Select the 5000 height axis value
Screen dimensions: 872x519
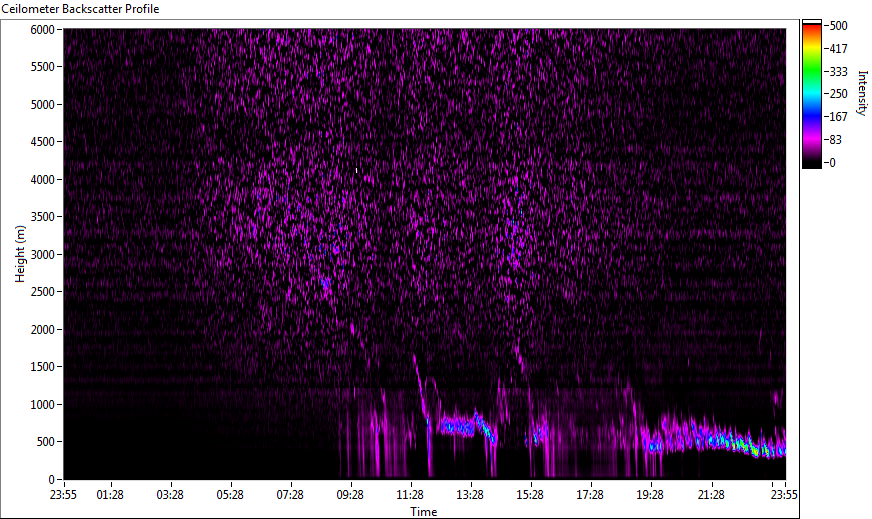[x=42, y=105]
